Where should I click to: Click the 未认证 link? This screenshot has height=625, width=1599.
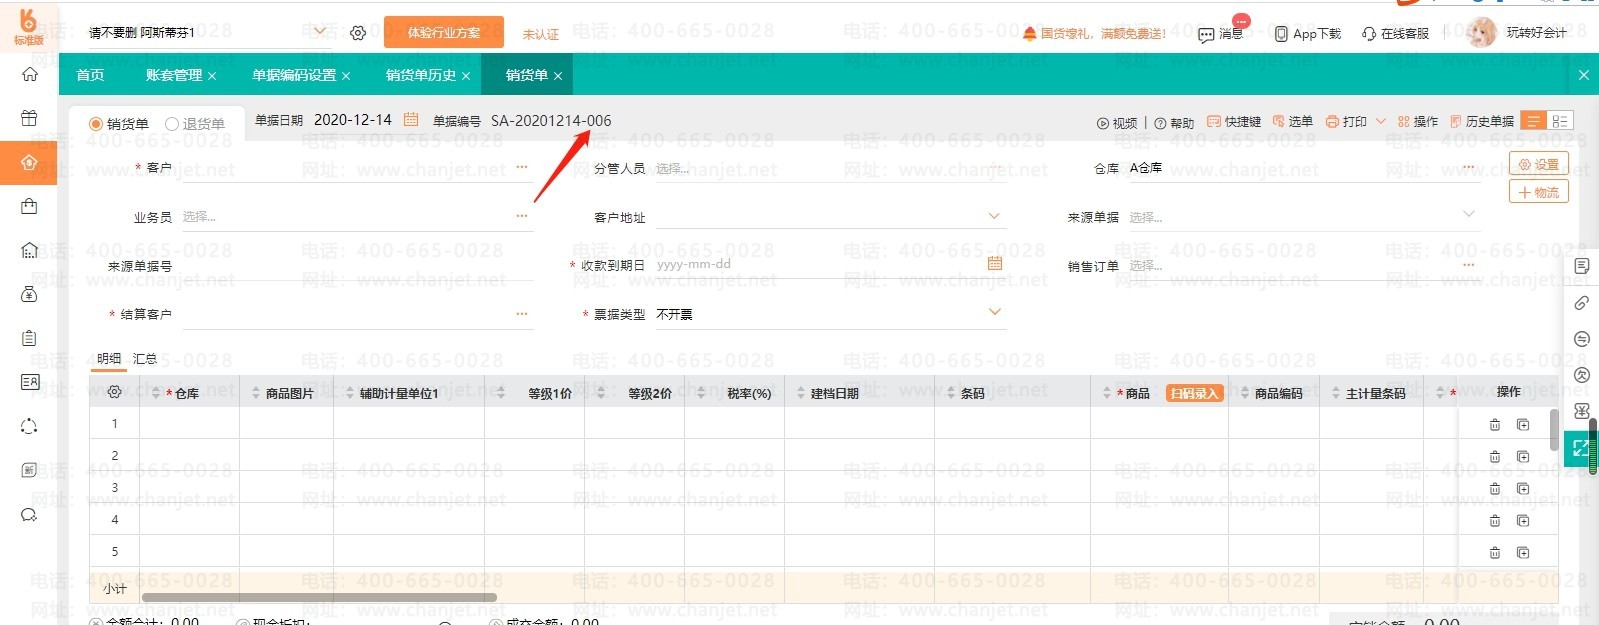(x=541, y=34)
